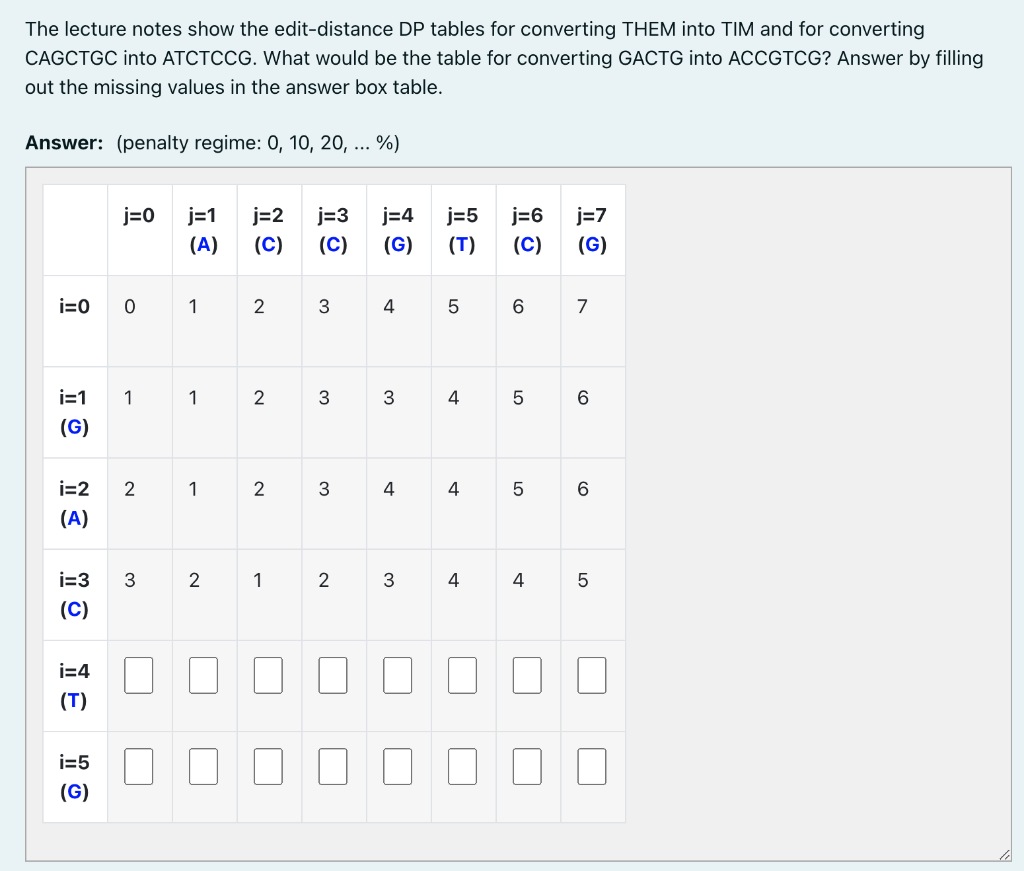Viewport: 1024px width, 871px height.
Task: Click the input box in row i=5, column j=4
Action: (x=397, y=765)
